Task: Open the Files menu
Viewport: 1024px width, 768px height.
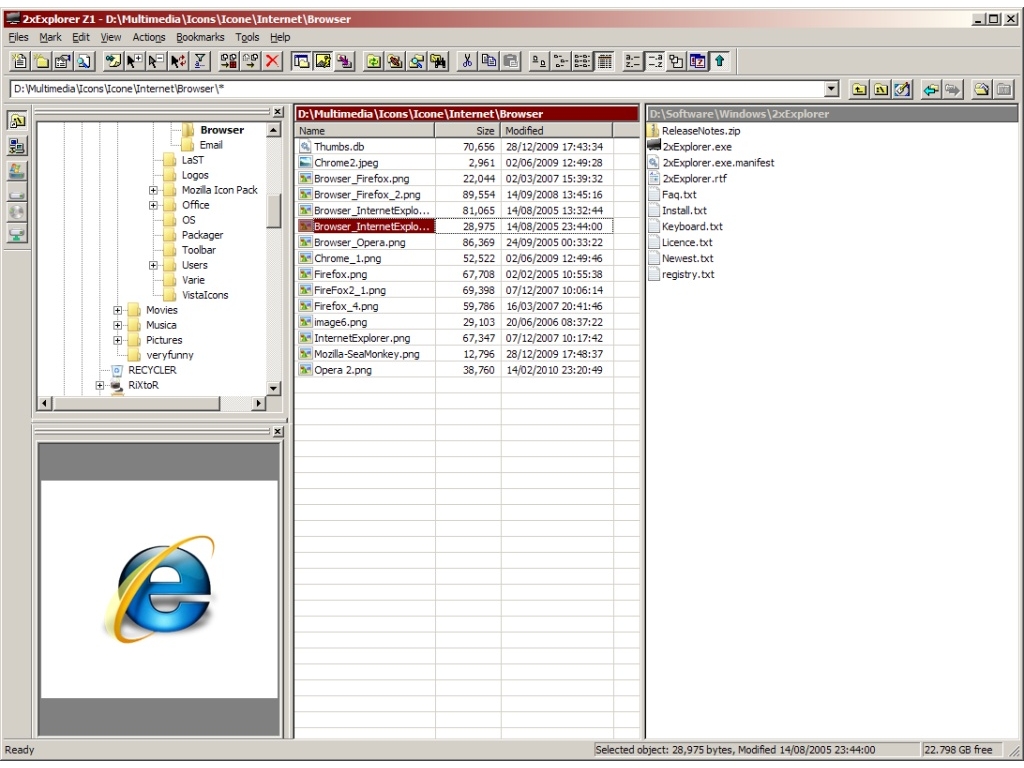Action: (18, 37)
